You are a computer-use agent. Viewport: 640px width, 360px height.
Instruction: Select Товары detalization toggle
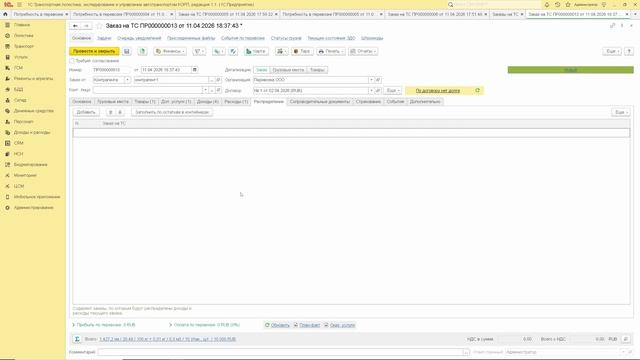pos(317,70)
